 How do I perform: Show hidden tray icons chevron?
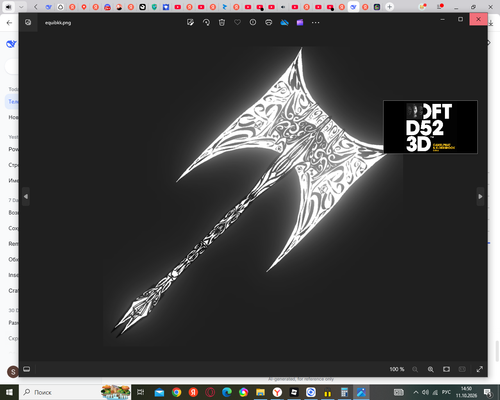(x=416, y=392)
